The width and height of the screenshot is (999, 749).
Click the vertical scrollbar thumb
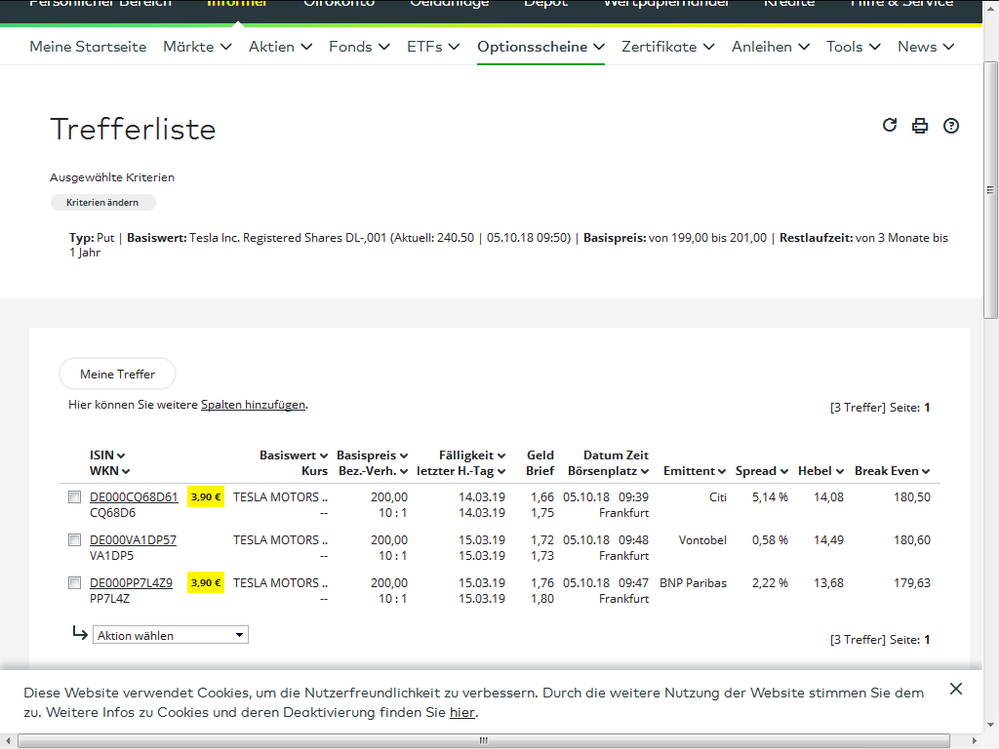tap(990, 190)
